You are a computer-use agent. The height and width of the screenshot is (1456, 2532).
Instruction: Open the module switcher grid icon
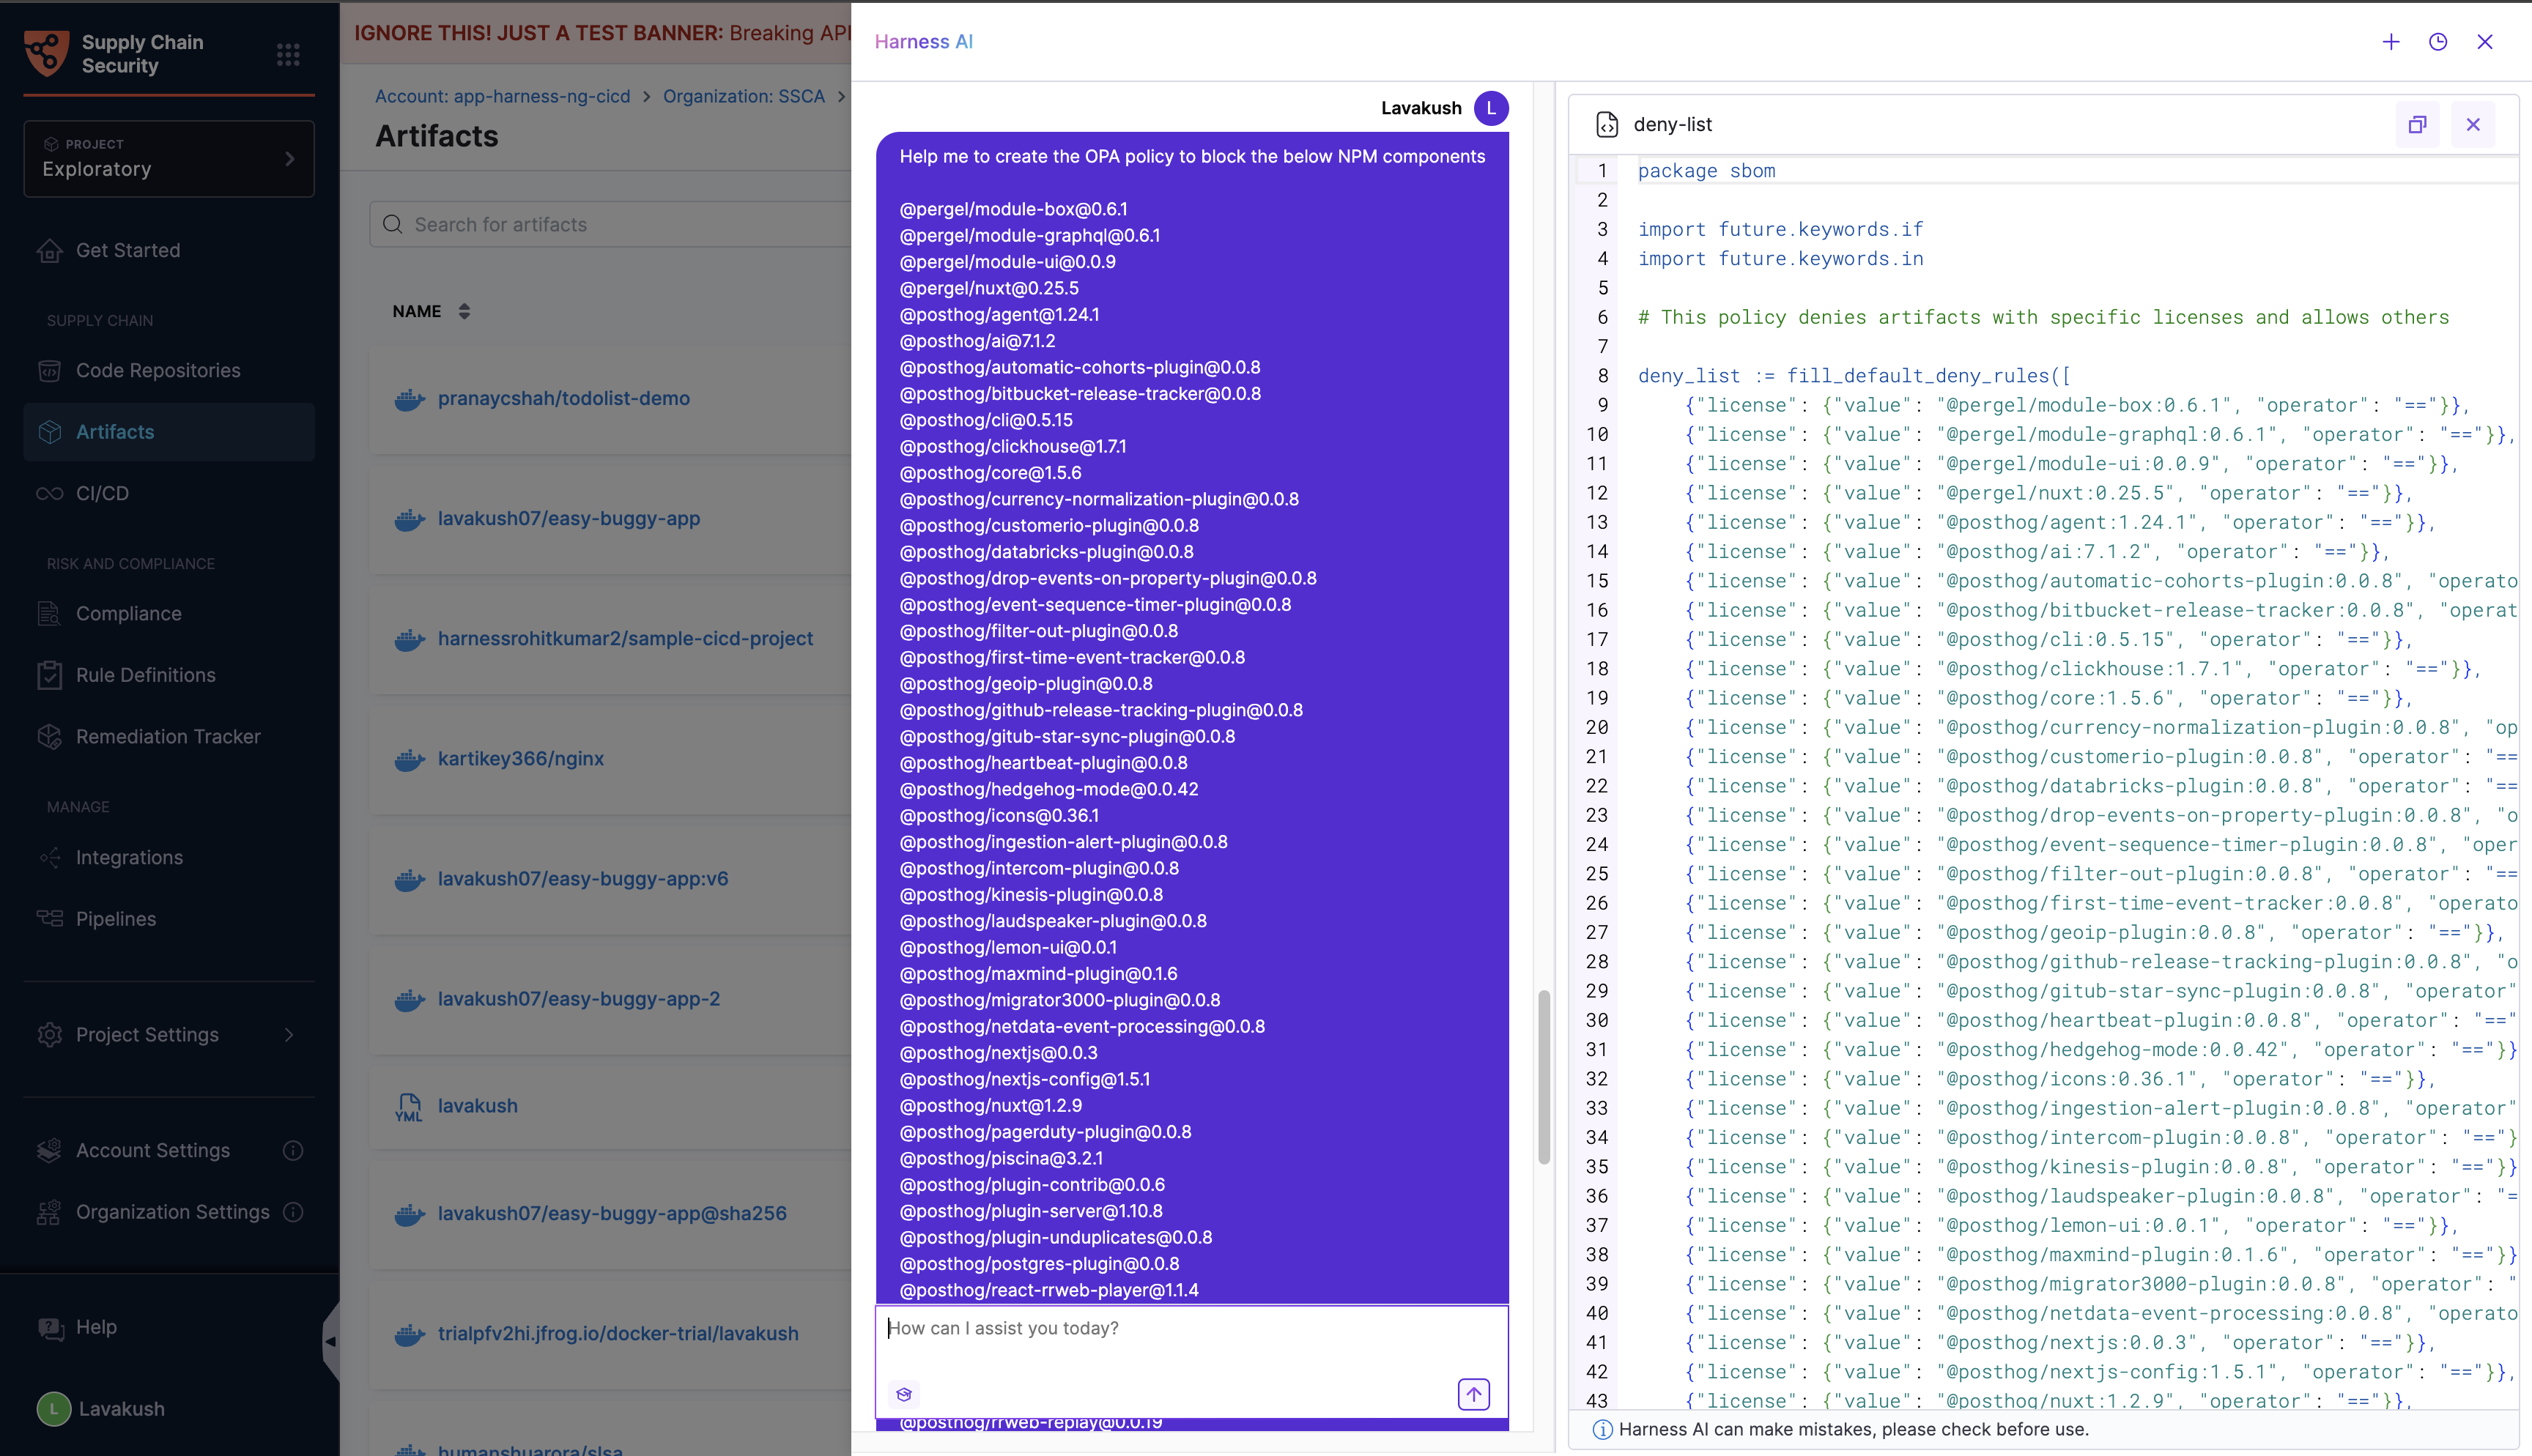(288, 54)
